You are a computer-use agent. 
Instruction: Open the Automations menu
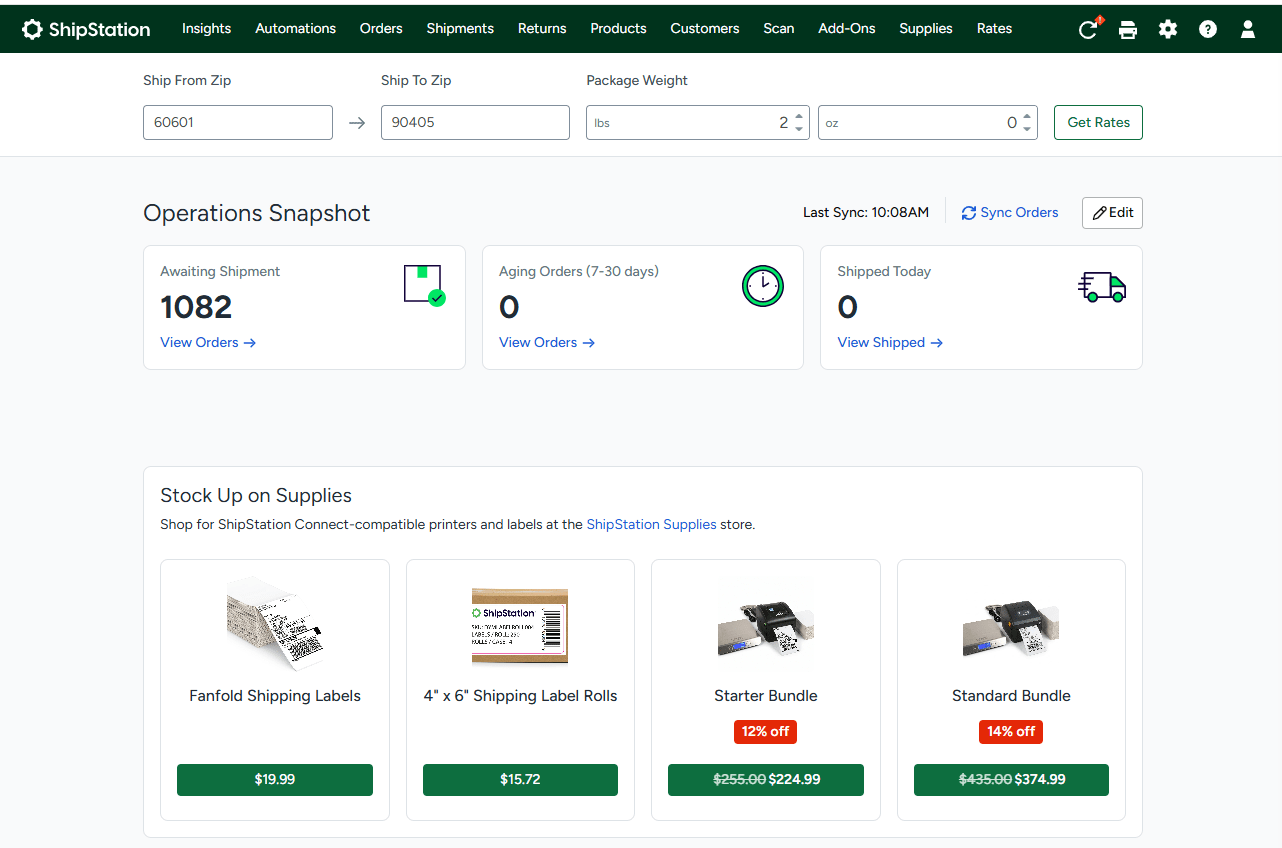(x=296, y=28)
